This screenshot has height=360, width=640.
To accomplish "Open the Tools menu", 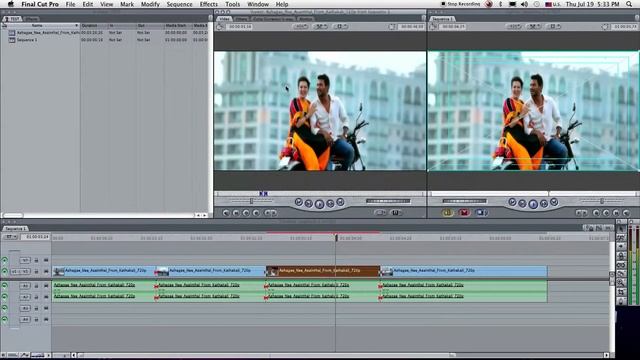I will click(232, 4).
